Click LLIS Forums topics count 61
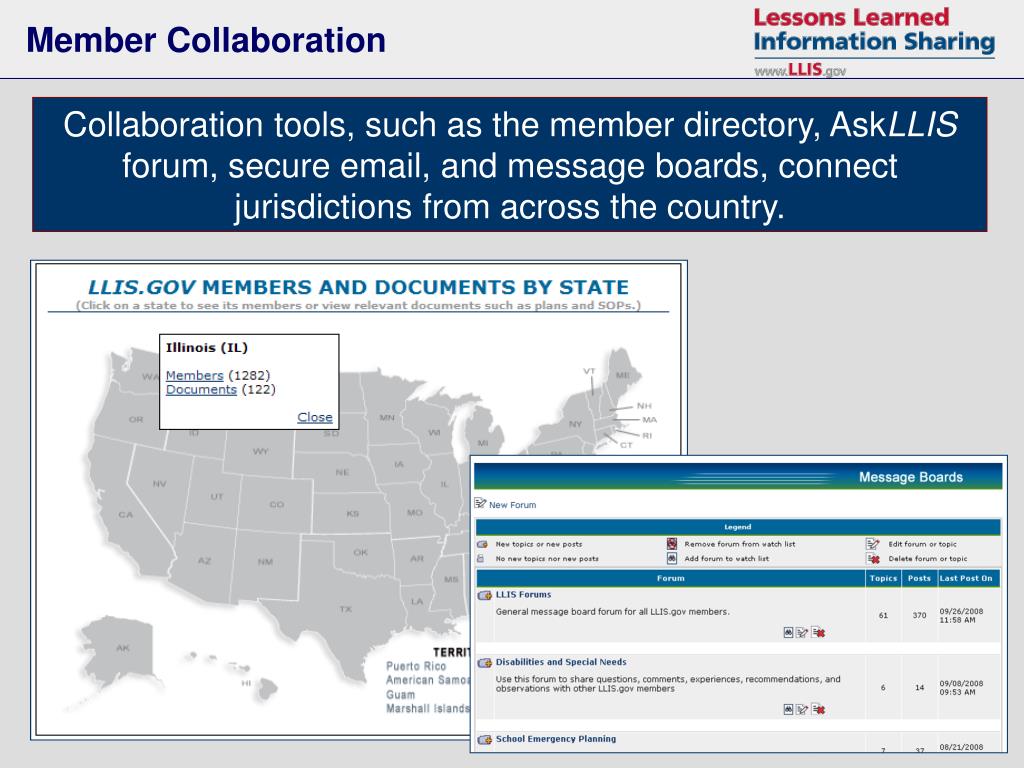The image size is (1024, 768). click(883, 615)
